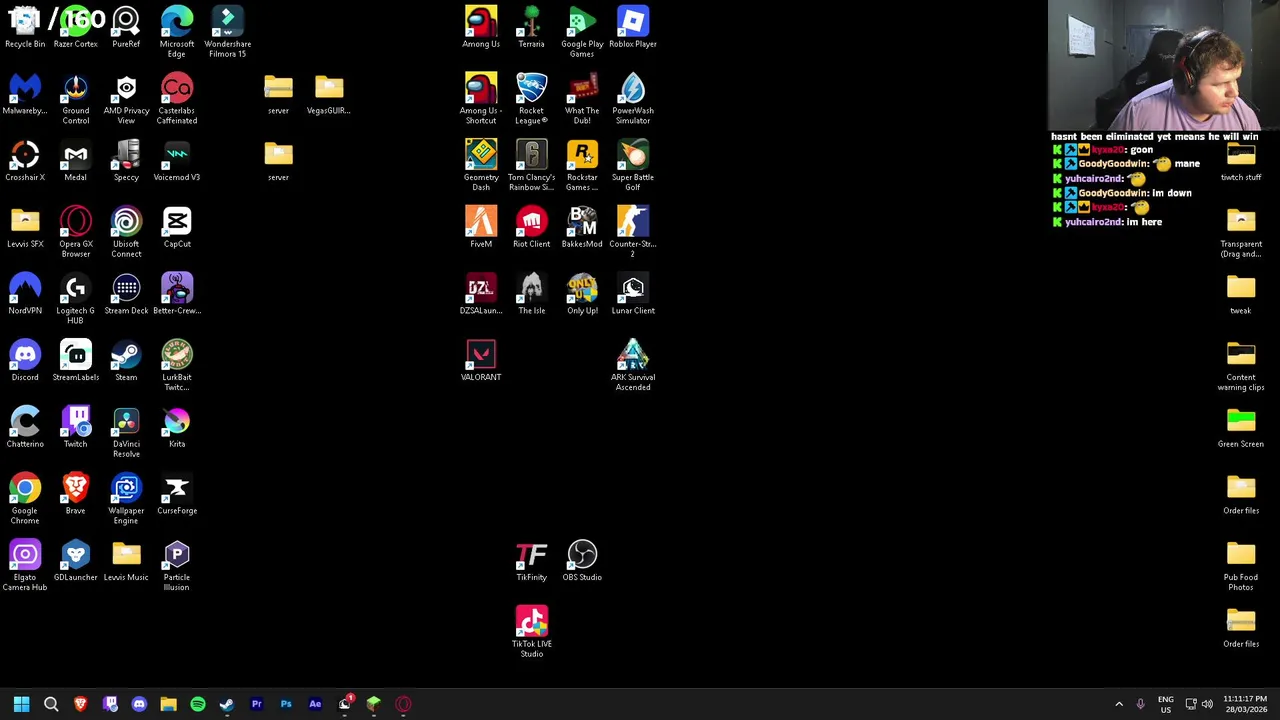Select the Green Screen folder
Viewport: 1280px width, 720px height.
1241,428
